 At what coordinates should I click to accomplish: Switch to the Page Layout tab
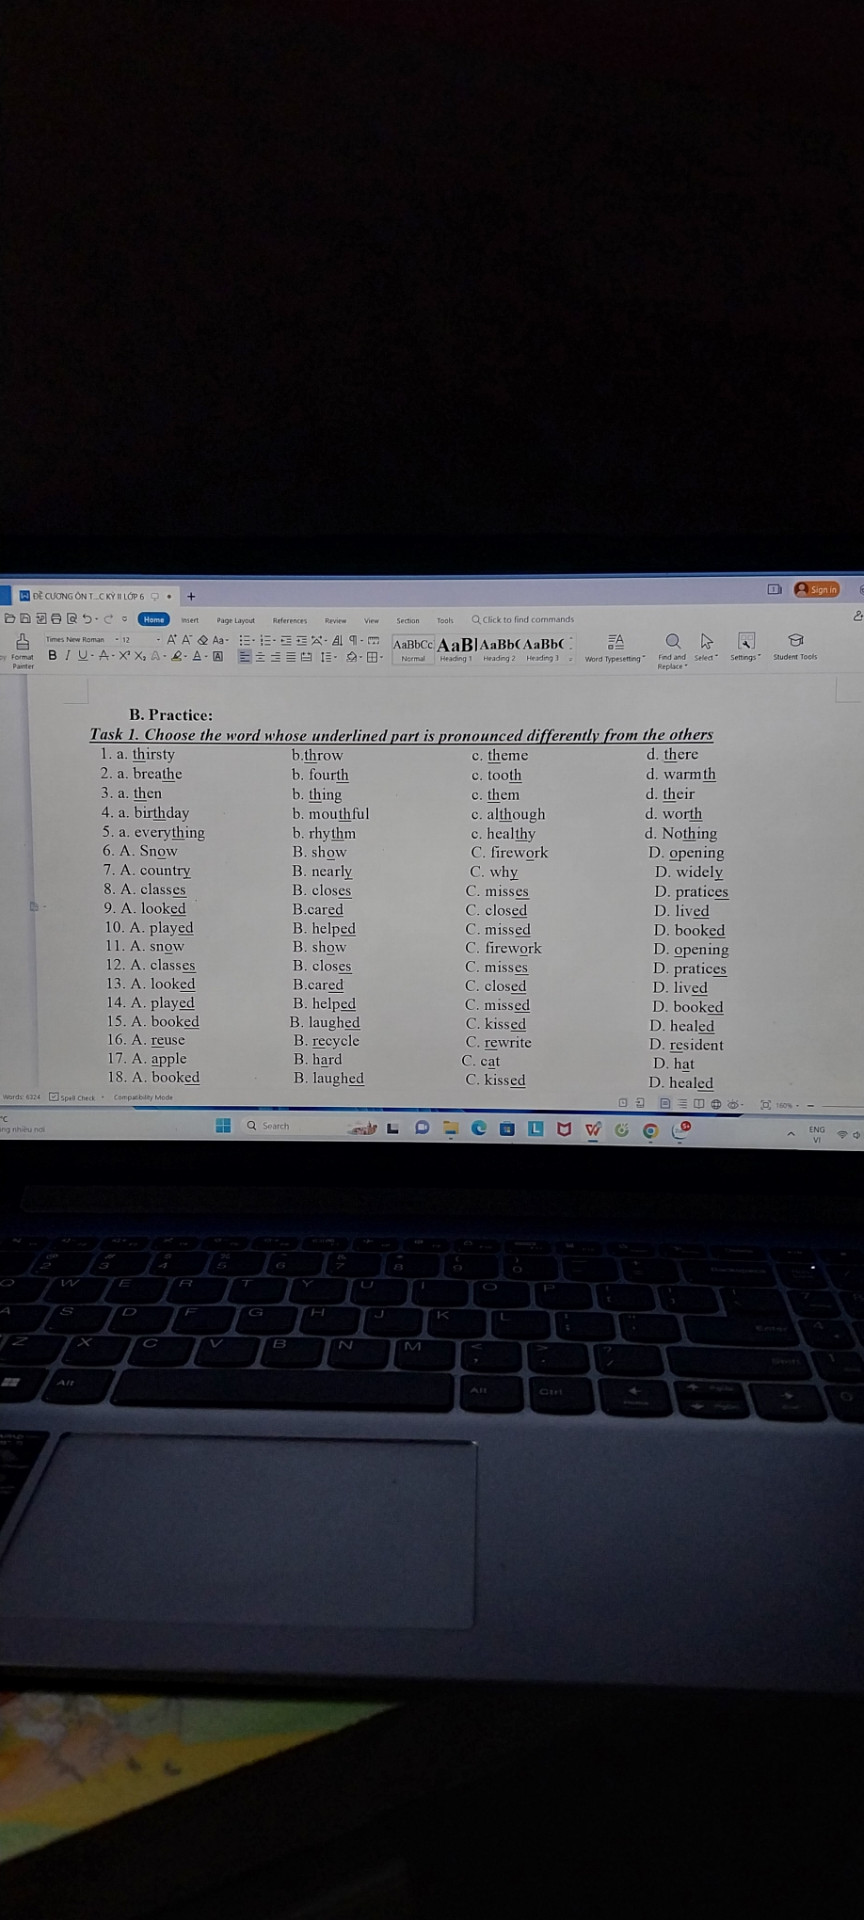pos(235,620)
